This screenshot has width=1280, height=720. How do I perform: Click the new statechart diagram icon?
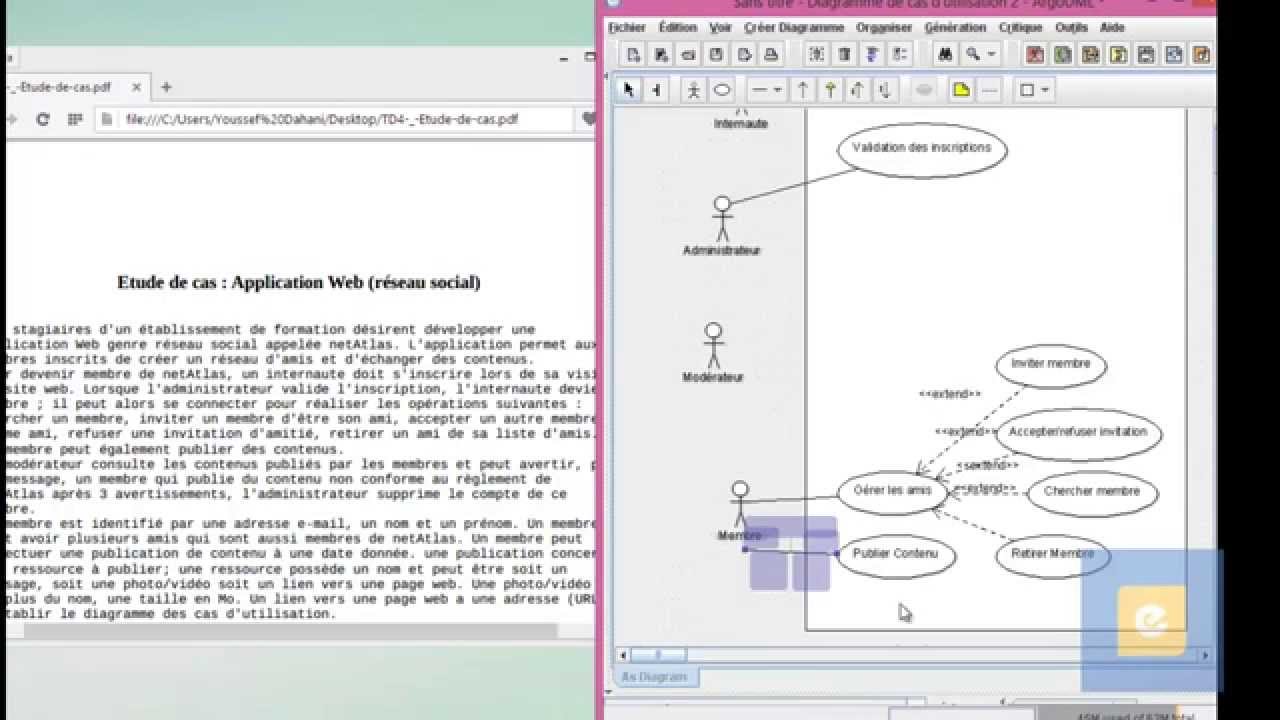pyautogui.click(x=1147, y=54)
